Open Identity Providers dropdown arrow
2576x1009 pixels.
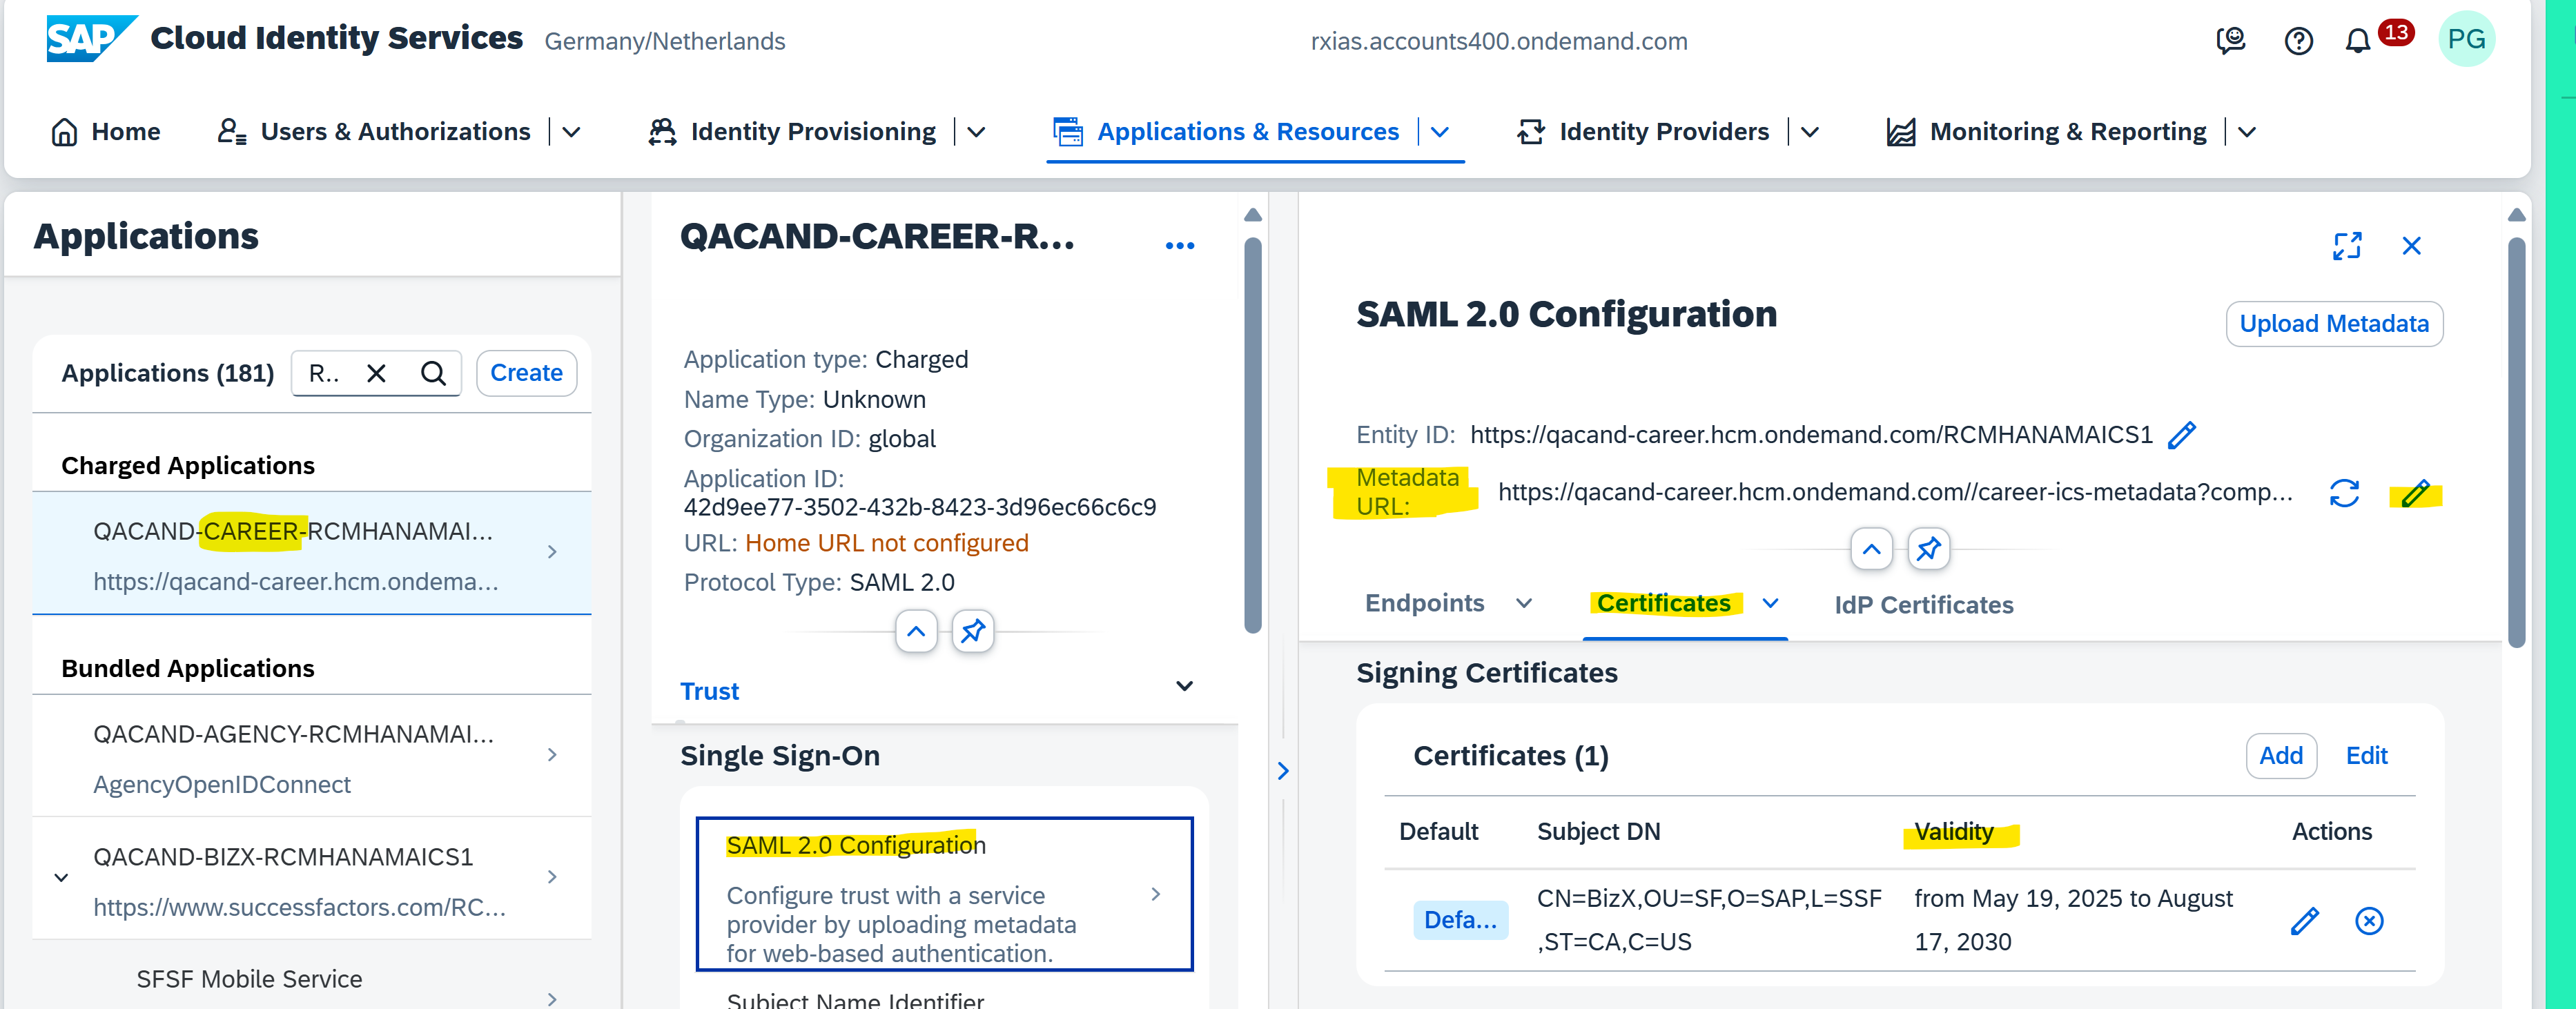click(1809, 132)
